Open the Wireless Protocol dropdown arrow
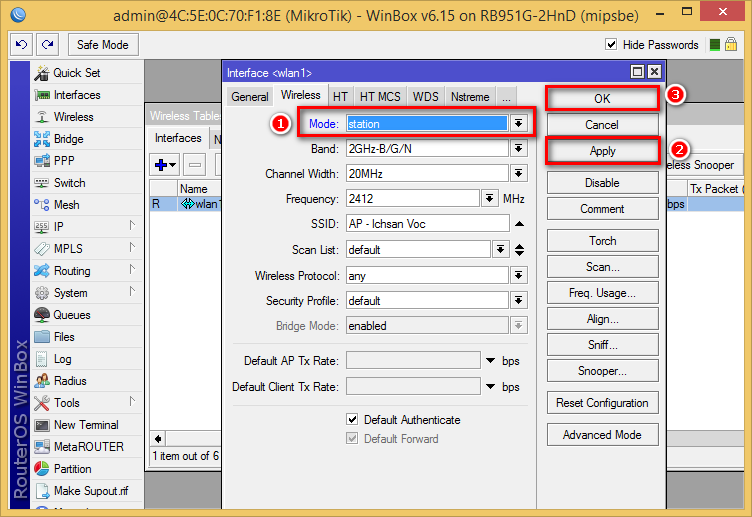The image size is (752, 517). click(518, 276)
